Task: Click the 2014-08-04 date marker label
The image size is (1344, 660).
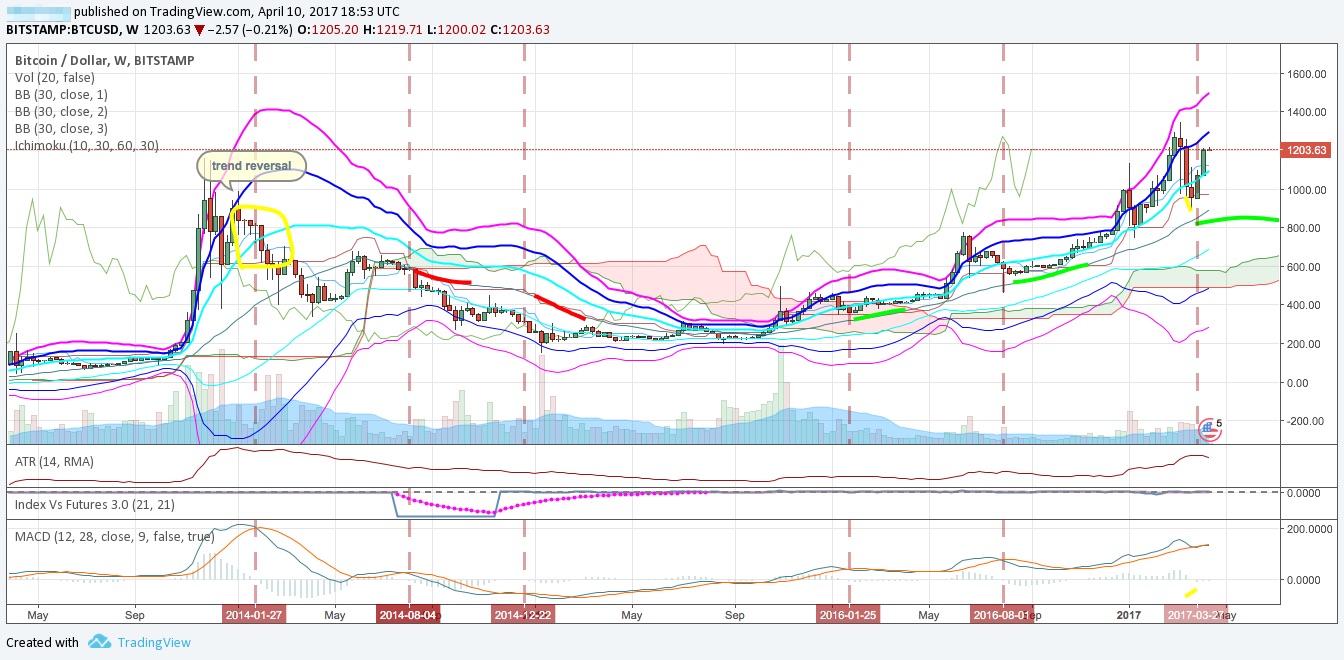Action: pyautogui.click(x=408, y=615)
